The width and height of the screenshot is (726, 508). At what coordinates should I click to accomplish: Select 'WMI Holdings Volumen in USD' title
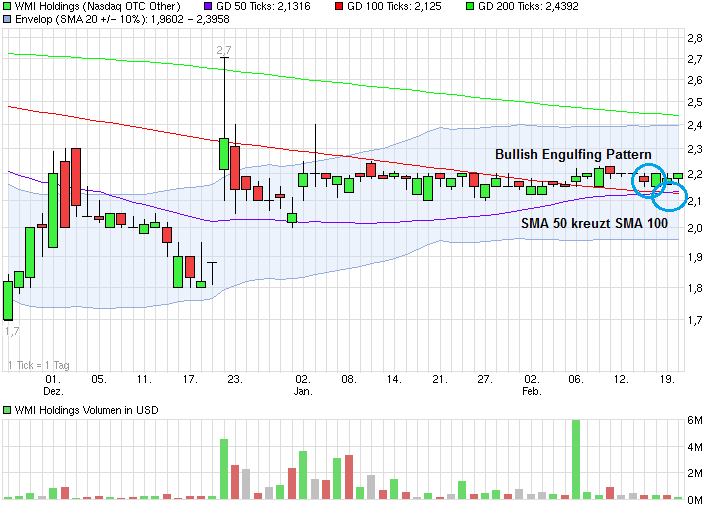[x=86, y=410]
